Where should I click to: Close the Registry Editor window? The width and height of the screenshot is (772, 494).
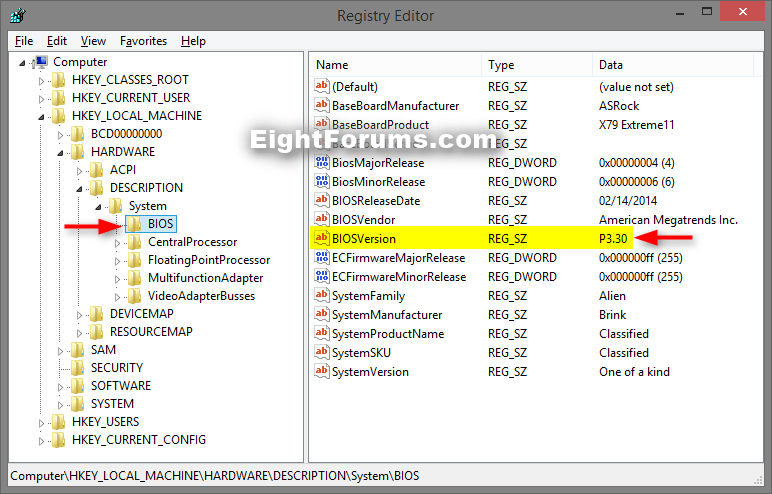pyautogui.click(x=743, y=12)
